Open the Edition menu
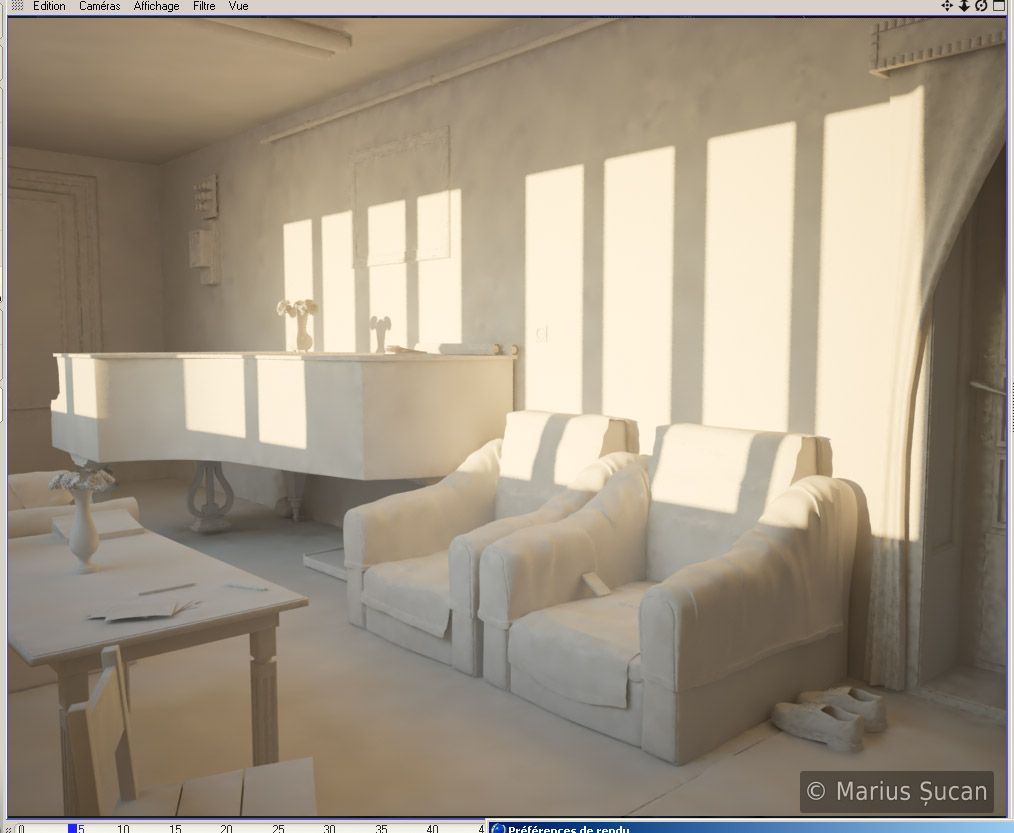The height and width of the screenshot is (833, 1014). coord(49,6)
